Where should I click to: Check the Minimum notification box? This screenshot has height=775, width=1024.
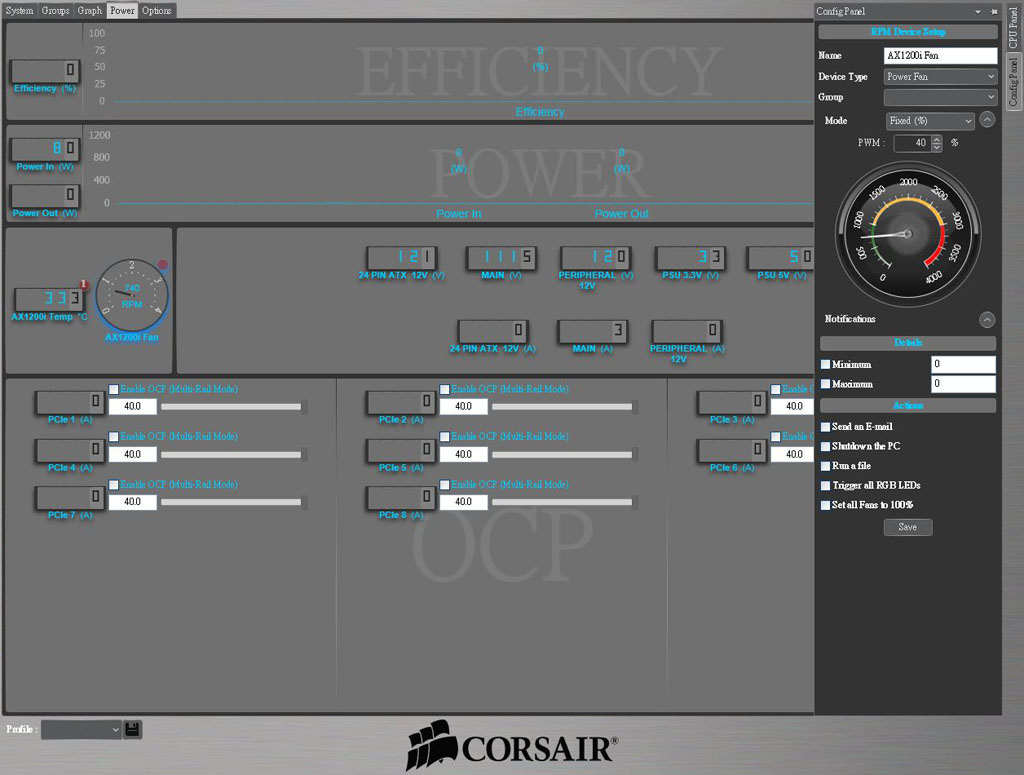(825, 364)
